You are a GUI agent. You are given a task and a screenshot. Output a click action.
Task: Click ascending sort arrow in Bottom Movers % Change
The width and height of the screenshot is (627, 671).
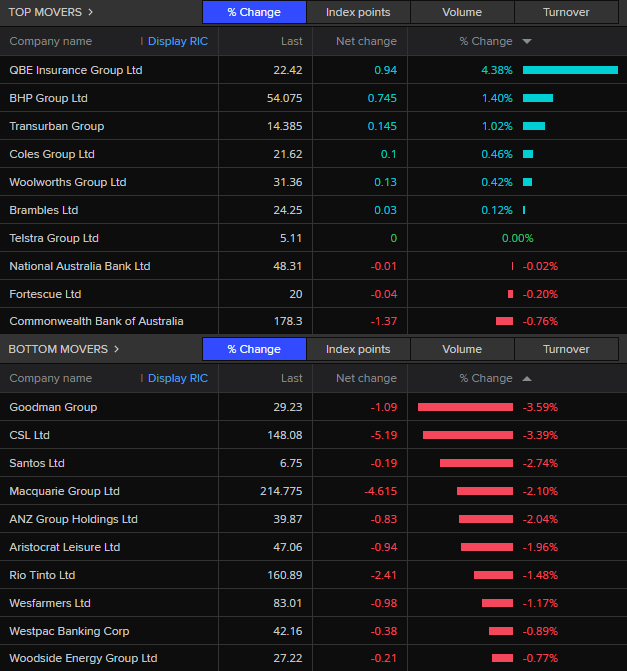pos(527,379)
